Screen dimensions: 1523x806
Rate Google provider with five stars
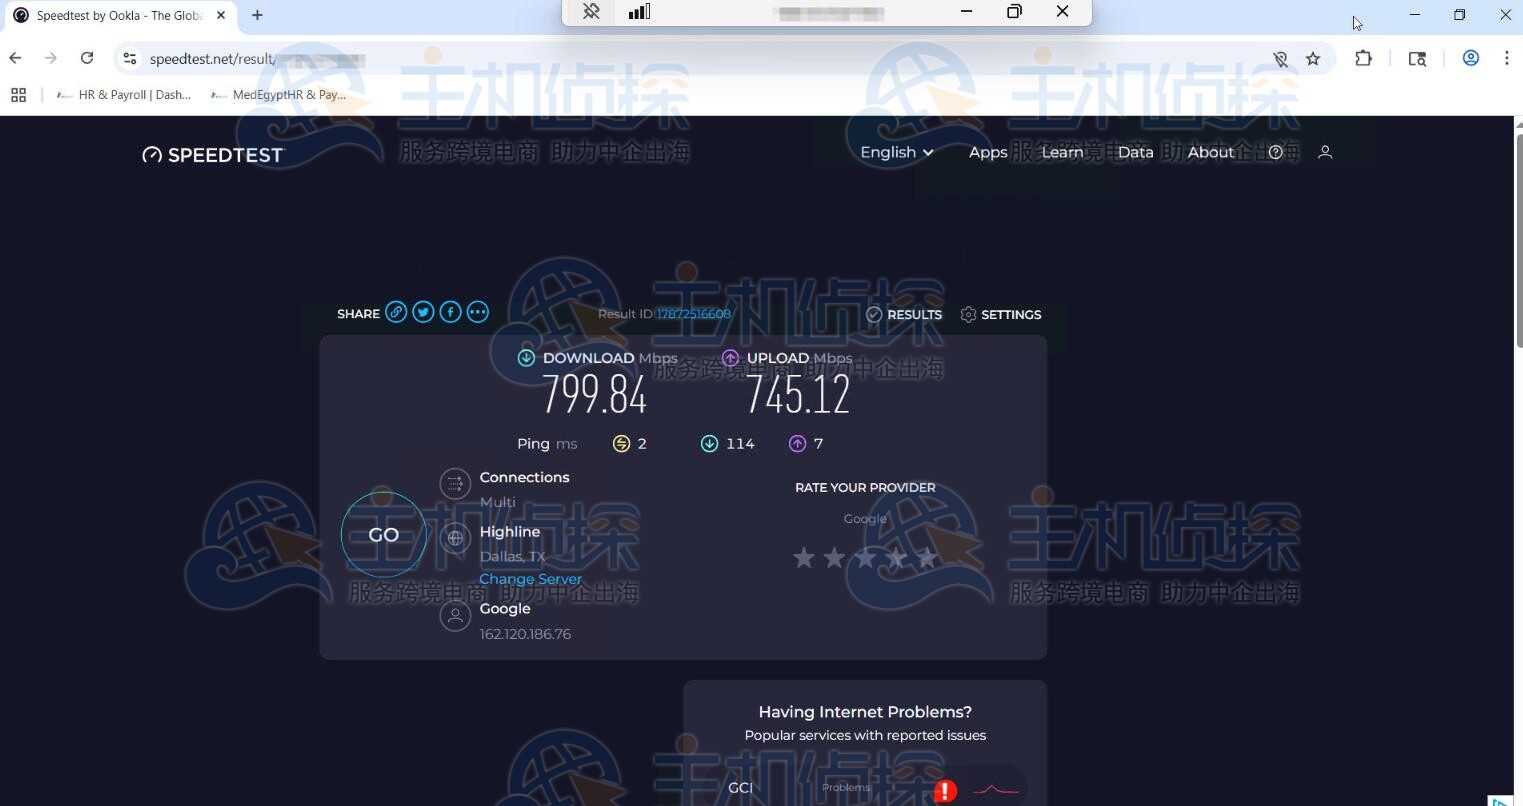(x=926, y=557)
